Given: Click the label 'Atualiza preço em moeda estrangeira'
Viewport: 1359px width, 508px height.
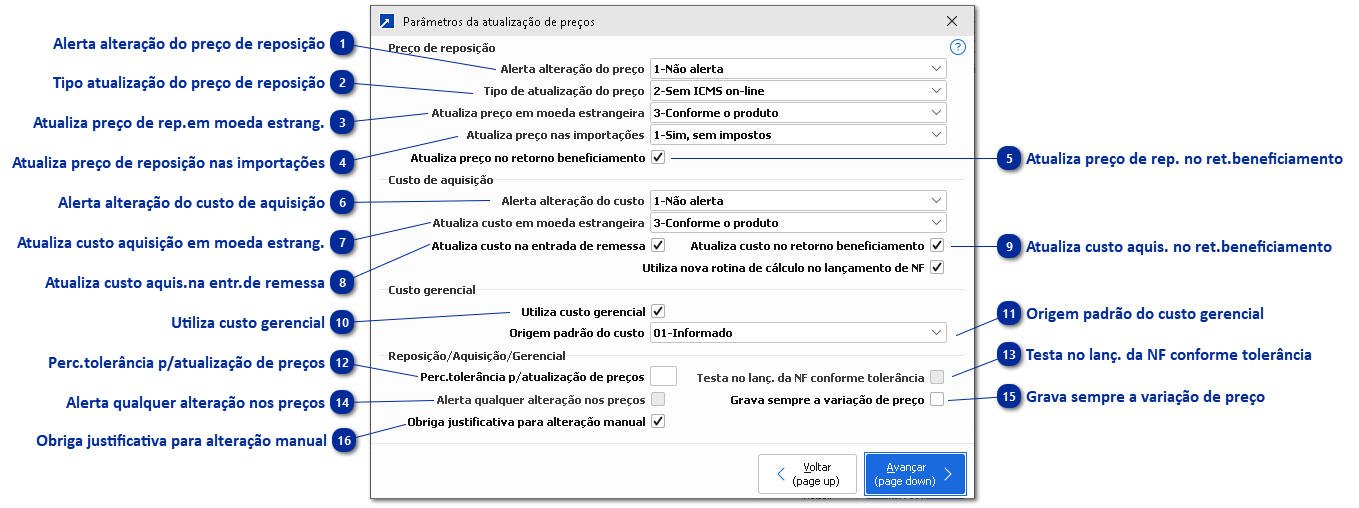Looking at the screenshot, I should (538, 113).
